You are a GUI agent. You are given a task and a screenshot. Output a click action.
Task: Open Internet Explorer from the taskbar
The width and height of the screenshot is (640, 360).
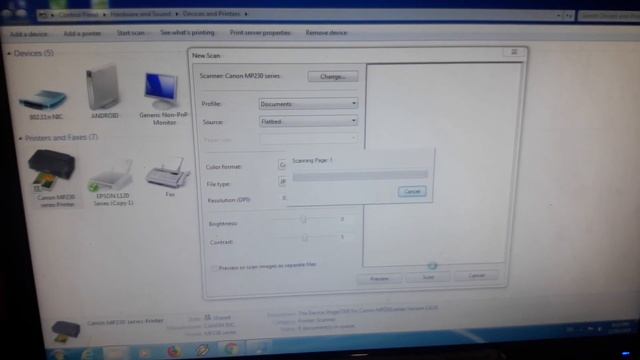tap(87, 353)
